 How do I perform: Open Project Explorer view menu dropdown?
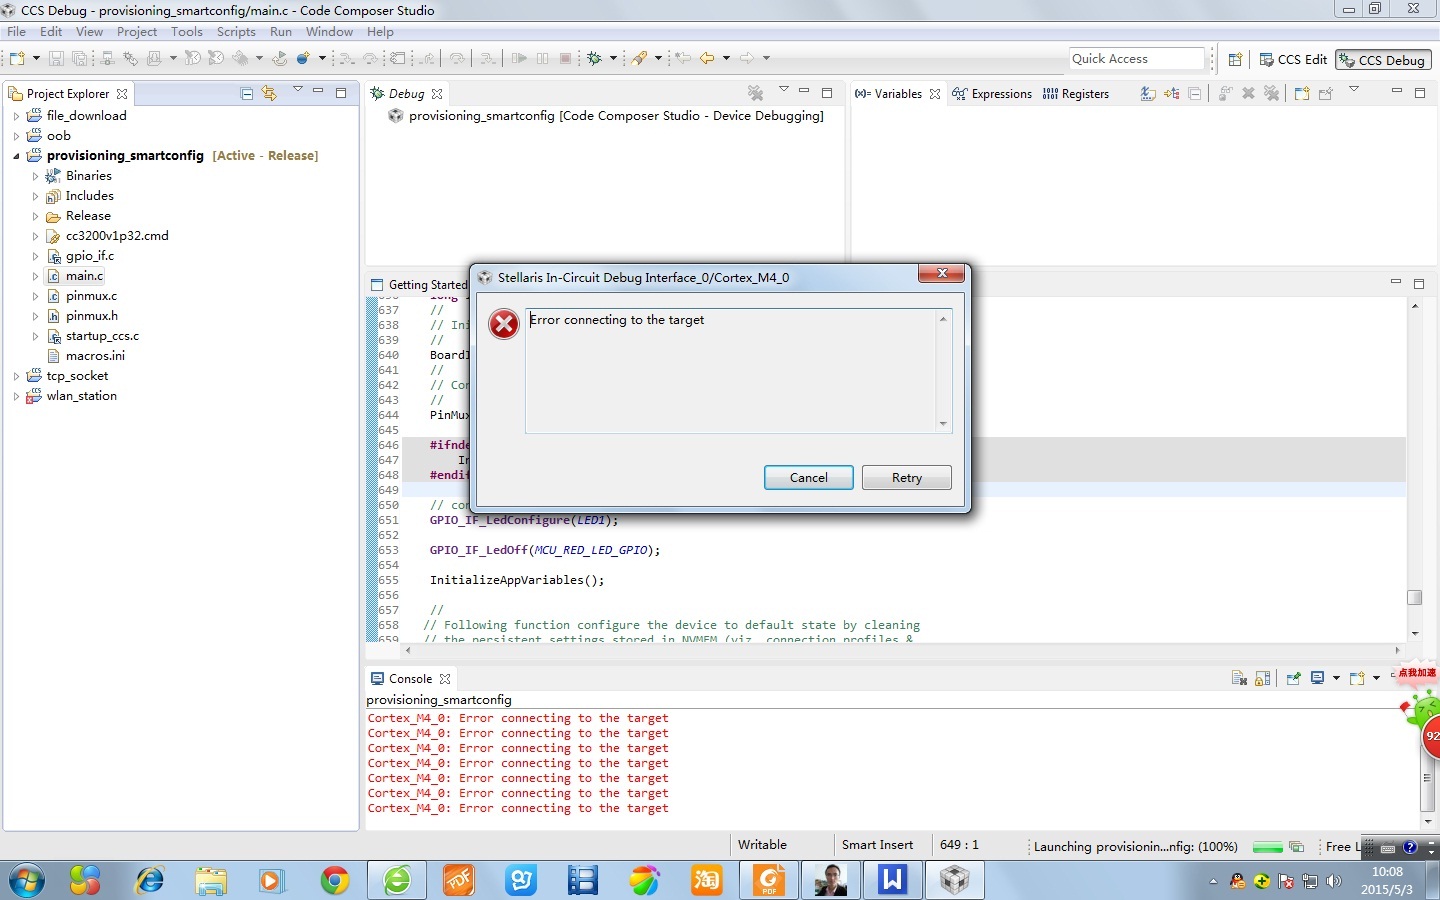[x=297, y=90]
